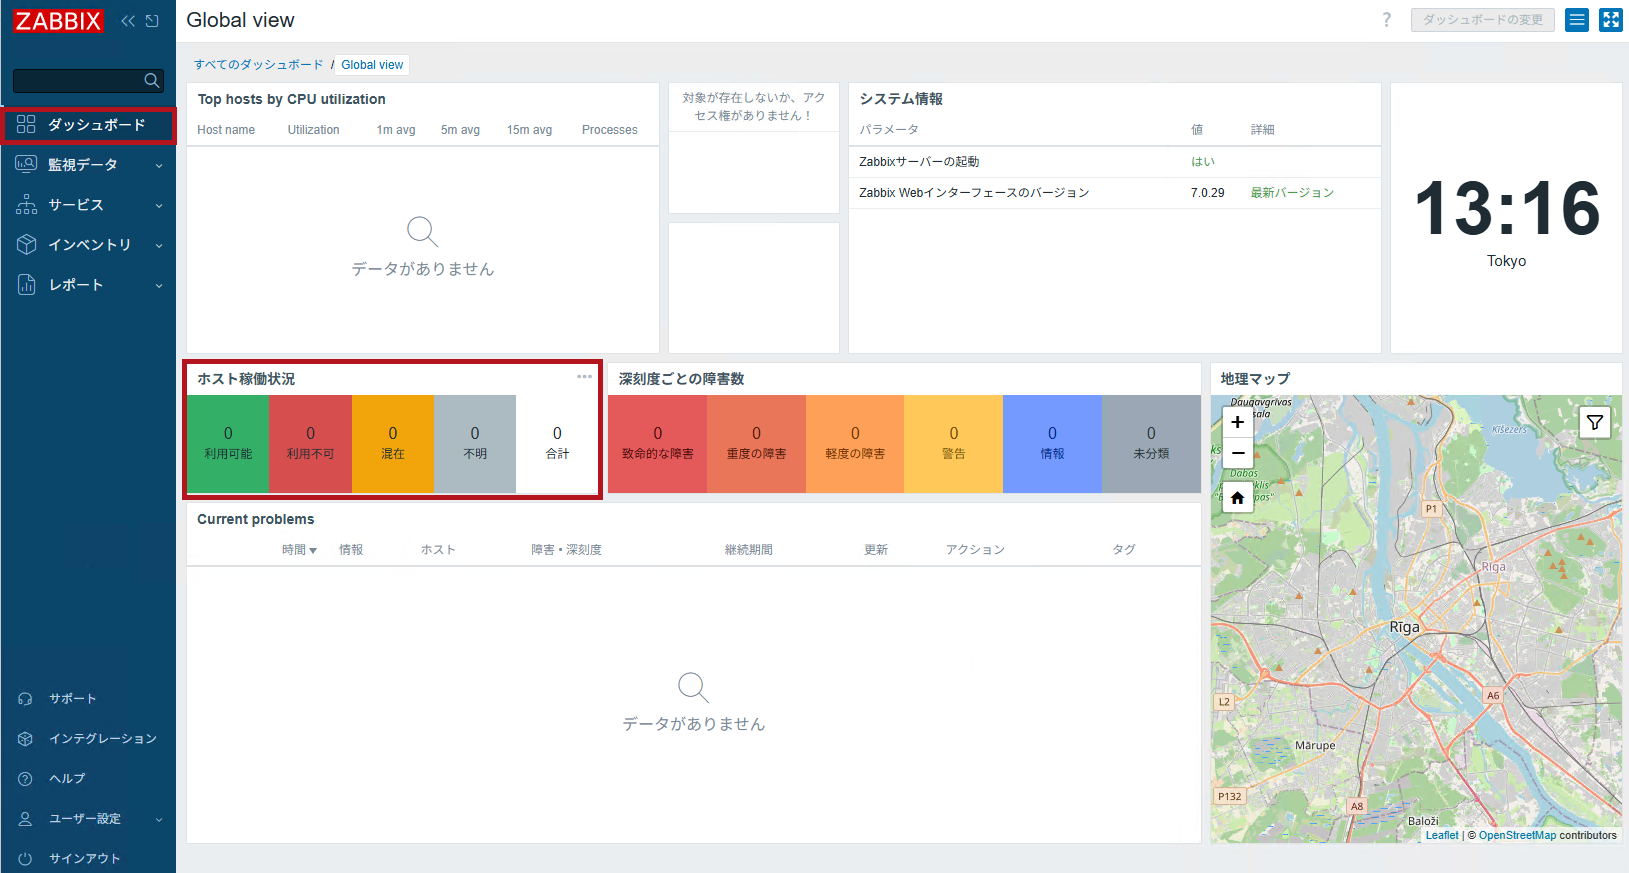The height and width of the screenshot is (873, 1629).
Task: Open ユーザー設定 menu
Action: [x=88, y=819]
